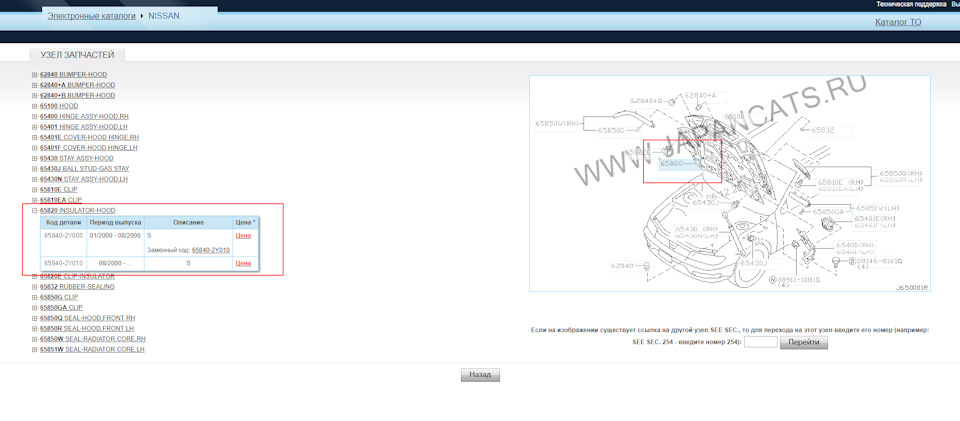Open the 65401F COVER-HOOD HINGE,LH link
960x421 pixels.
89,147
